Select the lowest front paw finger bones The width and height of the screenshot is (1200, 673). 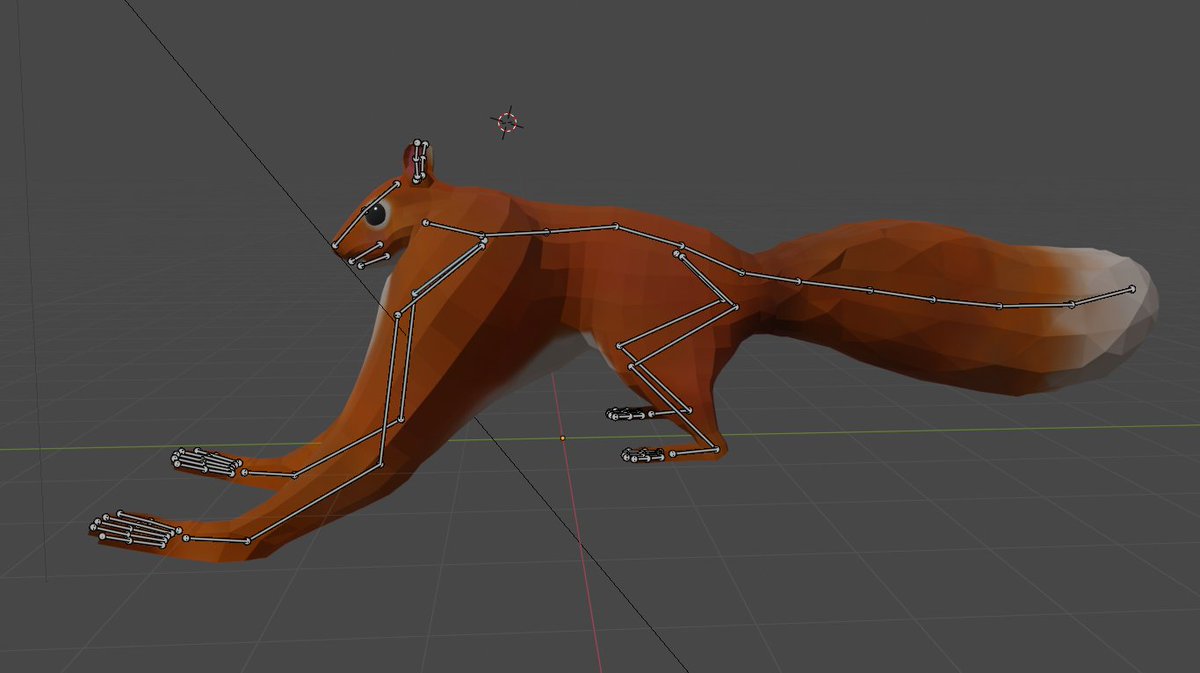[x=135, y=530]
